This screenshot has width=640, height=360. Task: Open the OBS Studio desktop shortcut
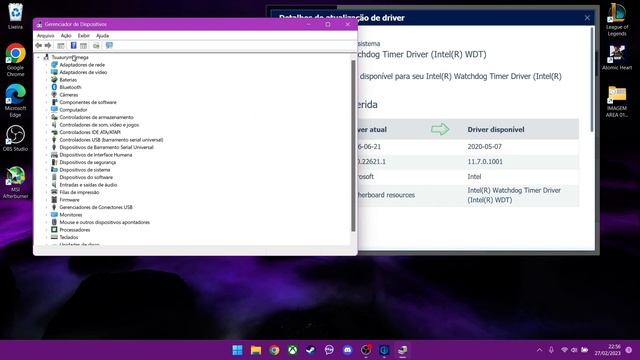(16, 138)
